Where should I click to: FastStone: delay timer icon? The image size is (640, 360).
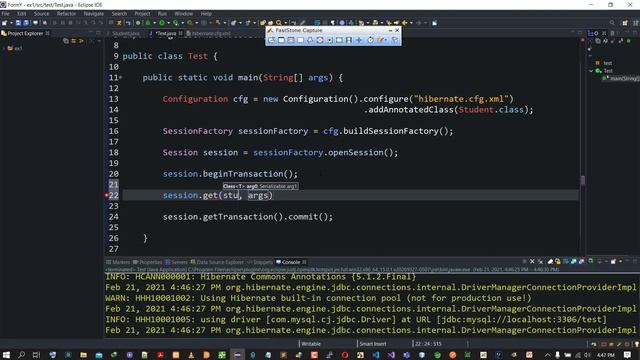point(370,40)
